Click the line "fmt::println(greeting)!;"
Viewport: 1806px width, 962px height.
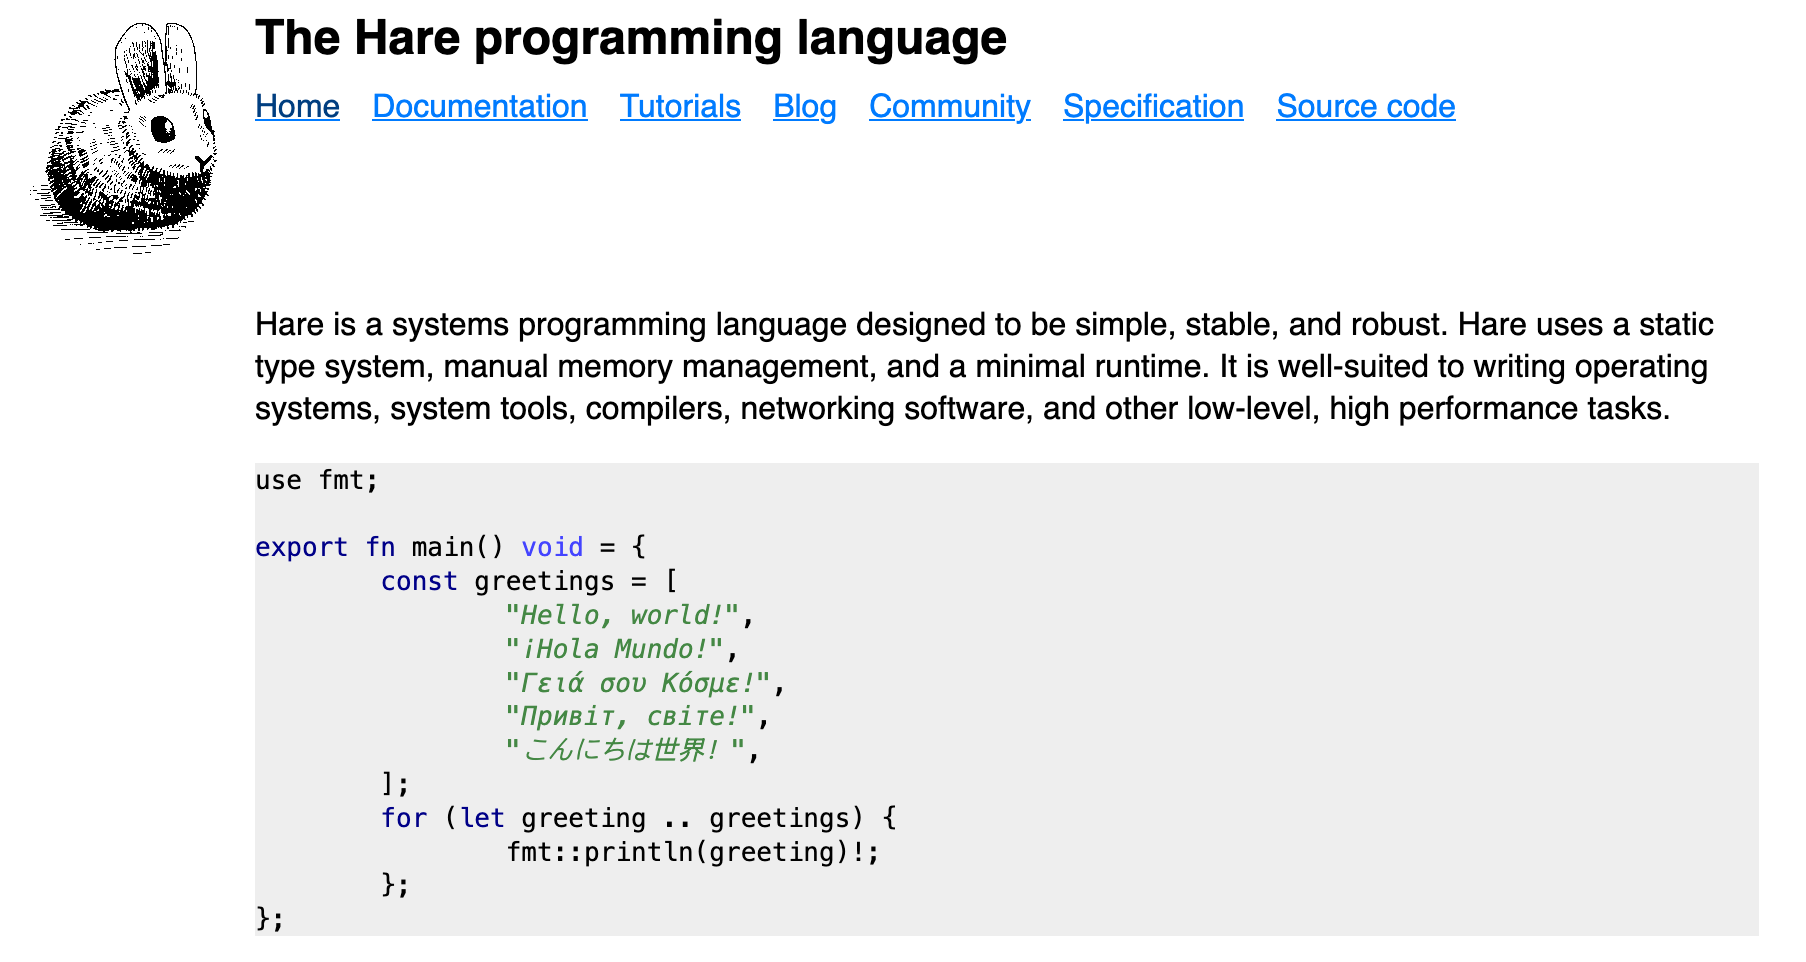[x=693, y=852]
